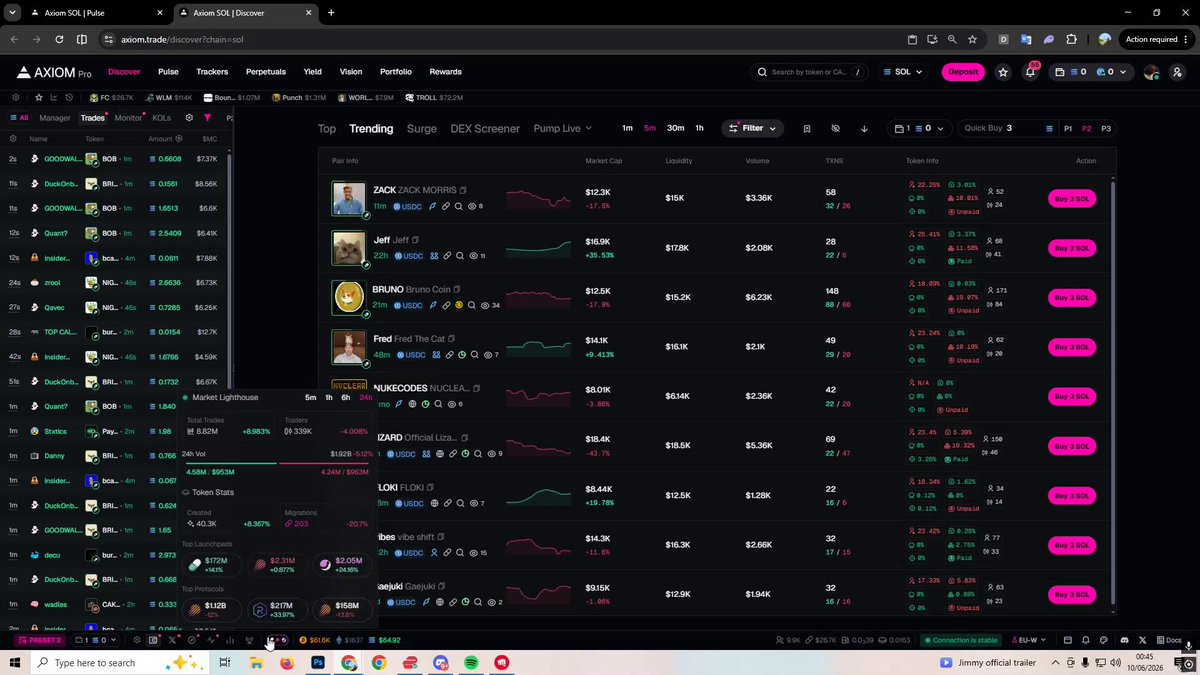Click the favorites star icon beside Deposit
1200x675 pixels.
(1003, 72)
